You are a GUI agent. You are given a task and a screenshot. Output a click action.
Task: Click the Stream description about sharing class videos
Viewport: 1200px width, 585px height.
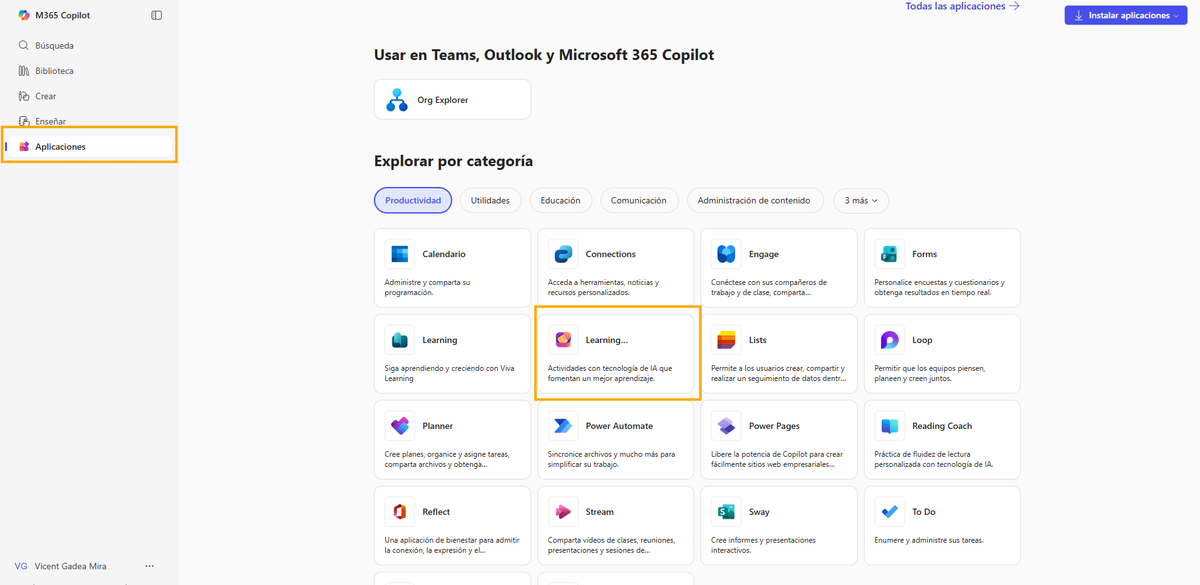click(x=610, y=545)
